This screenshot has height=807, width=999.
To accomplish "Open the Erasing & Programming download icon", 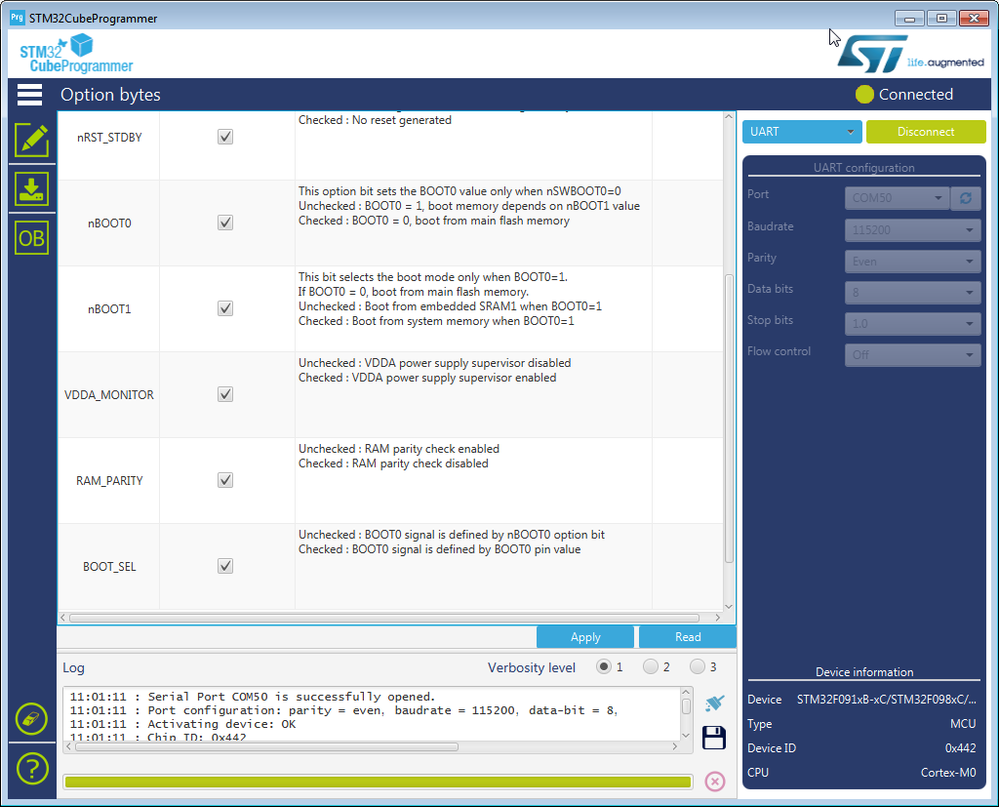I will 32,189.
